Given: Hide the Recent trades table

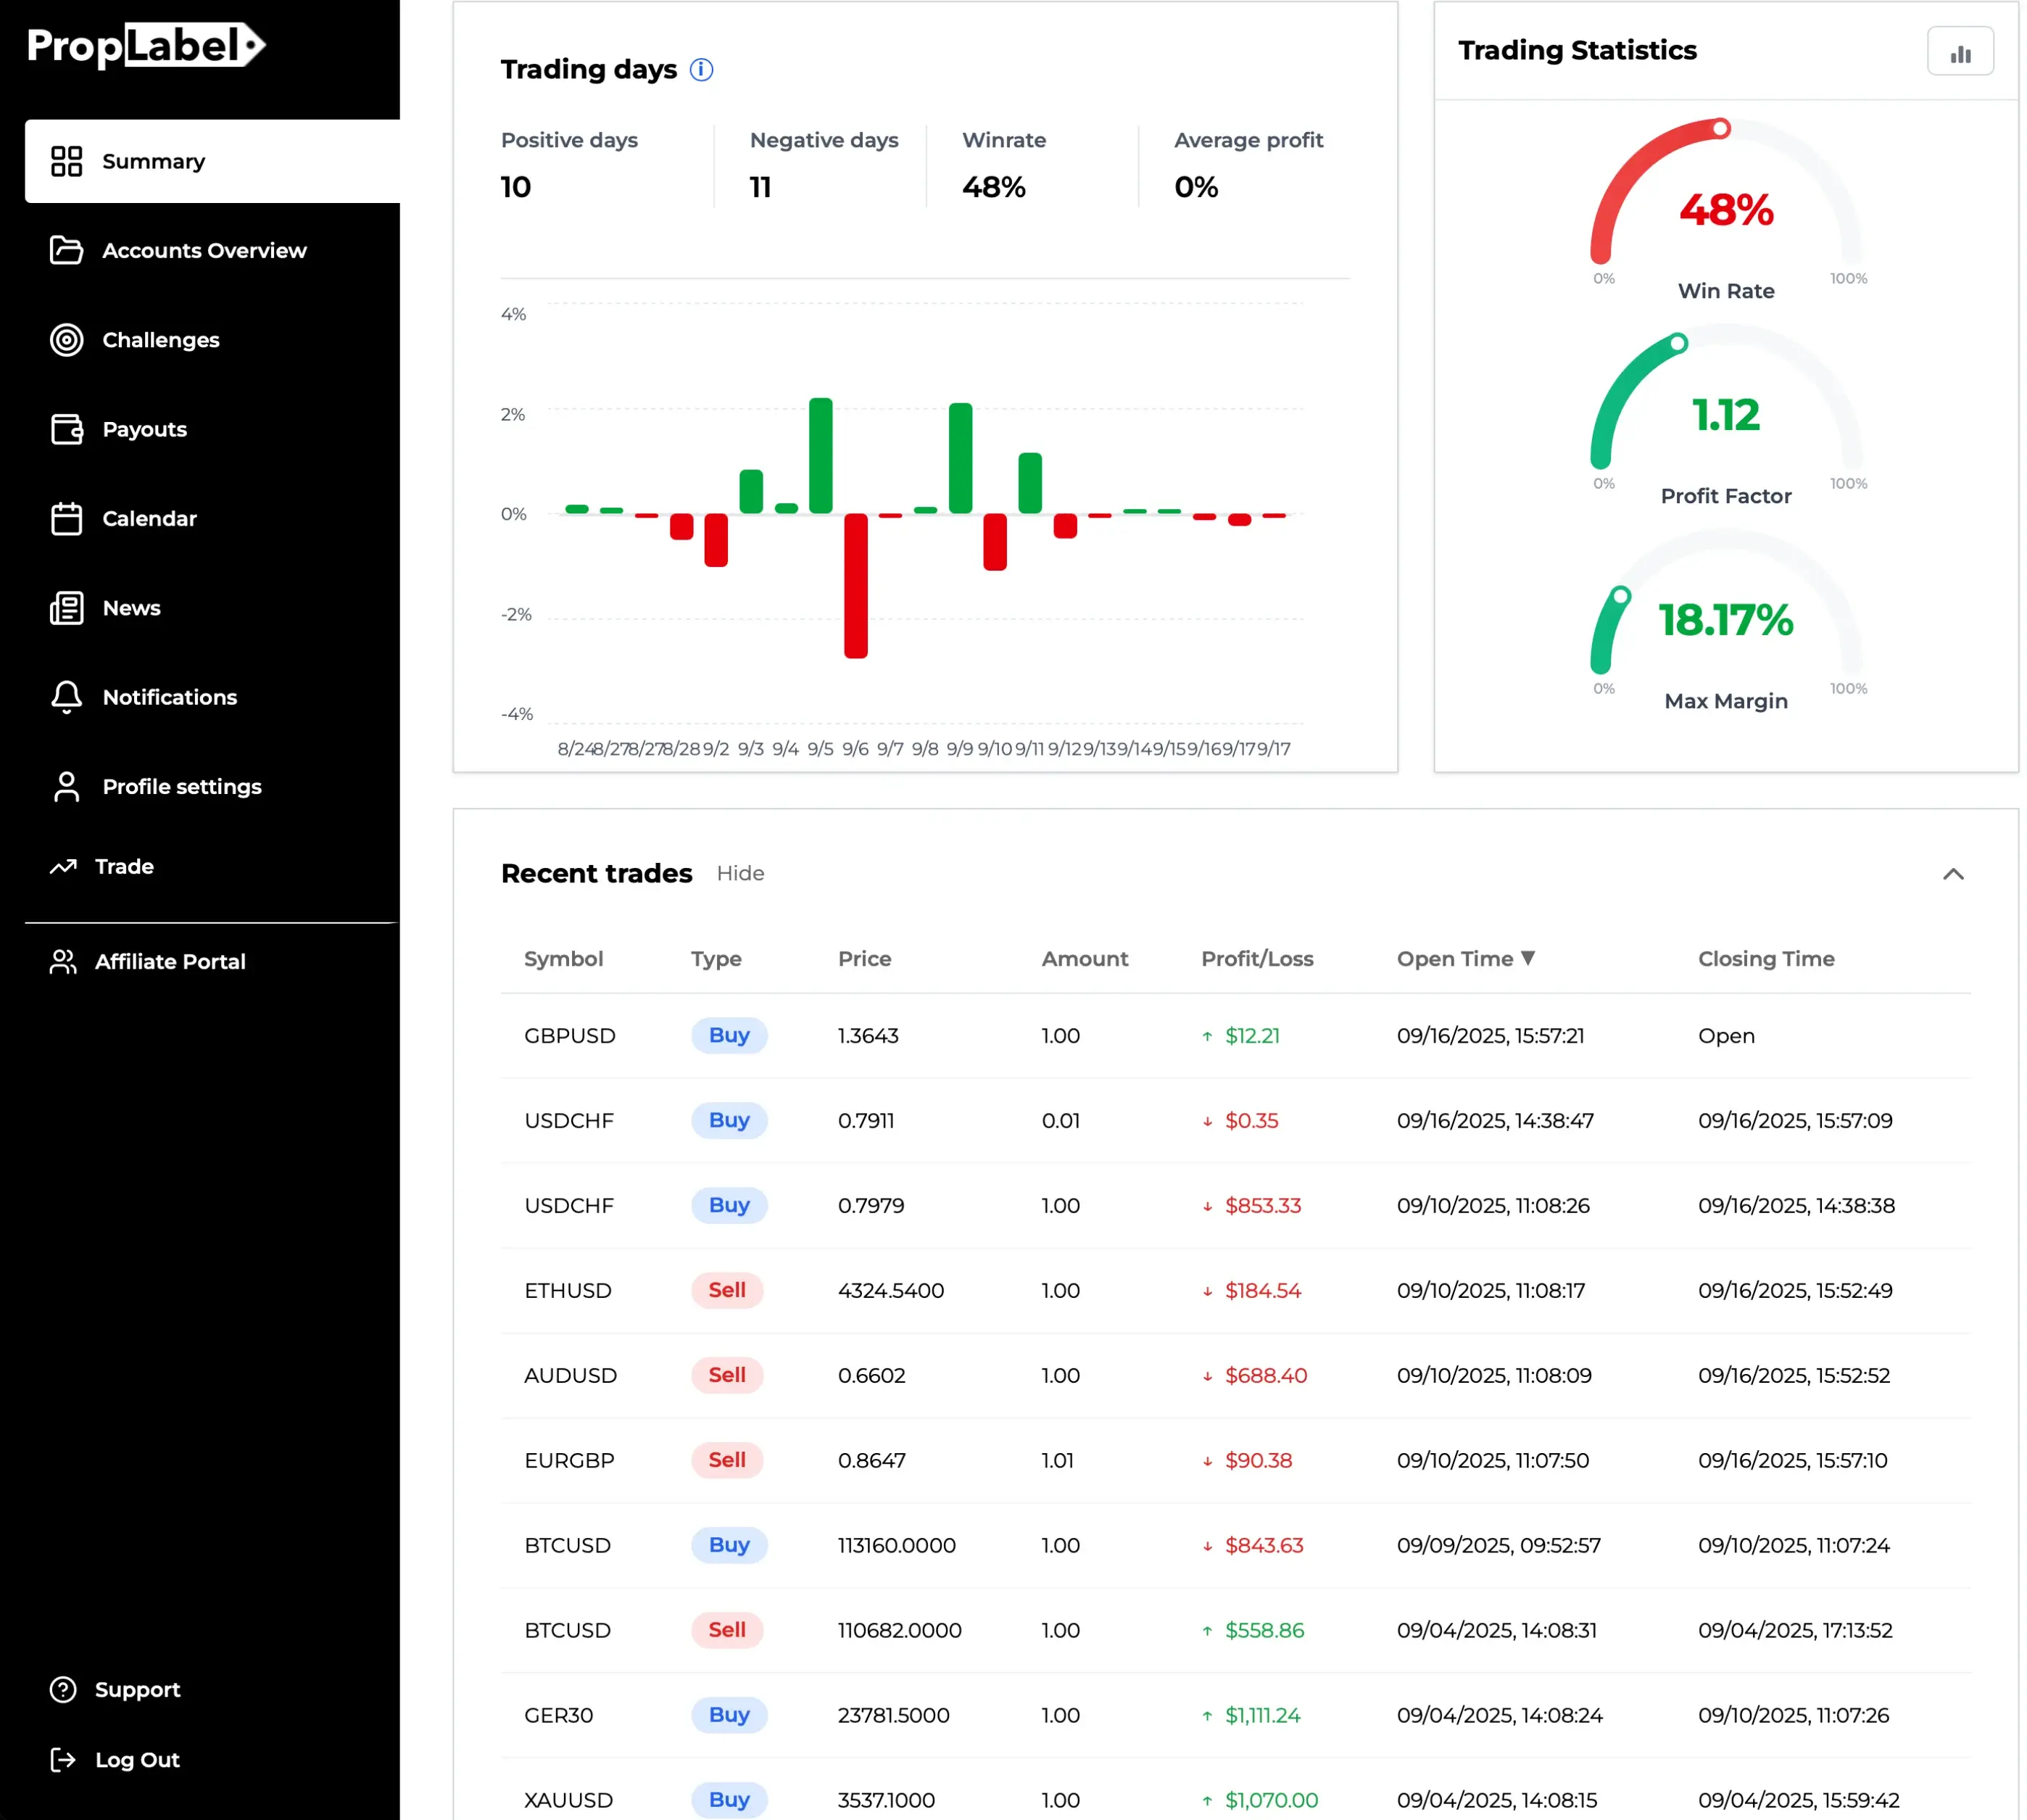Looking at the screenshot, I should click(740, 873).
